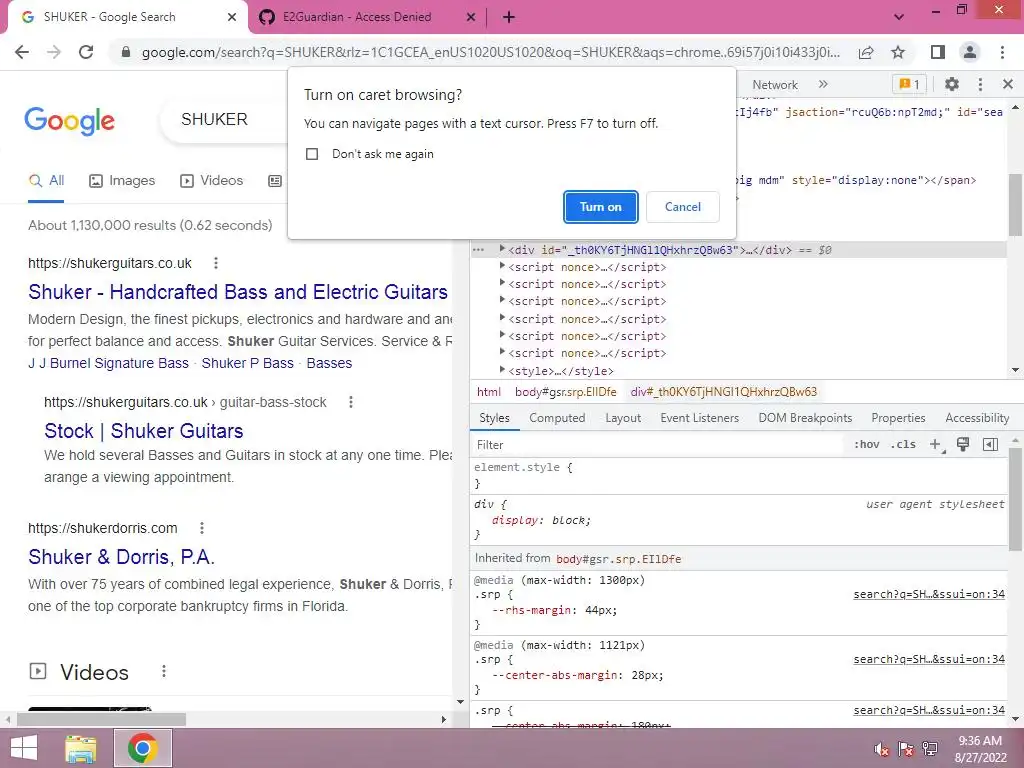View site info via the lock icon
This screenshot has width=1024, height=768.
click(126, 52)
